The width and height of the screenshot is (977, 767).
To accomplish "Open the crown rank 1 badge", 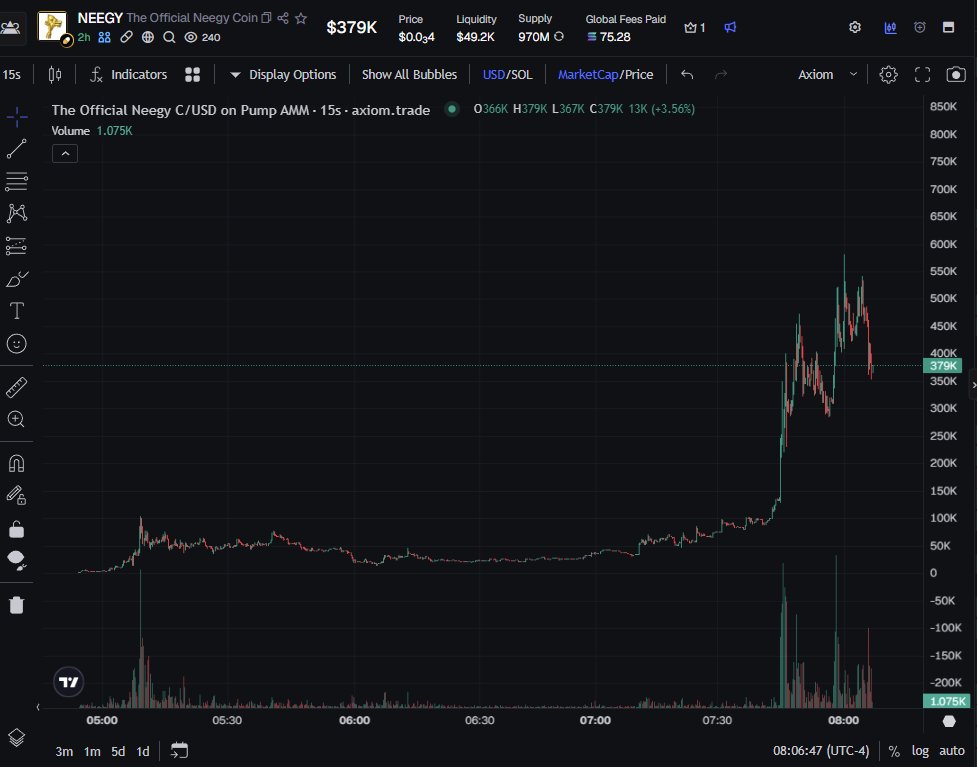I will [694, 27].
